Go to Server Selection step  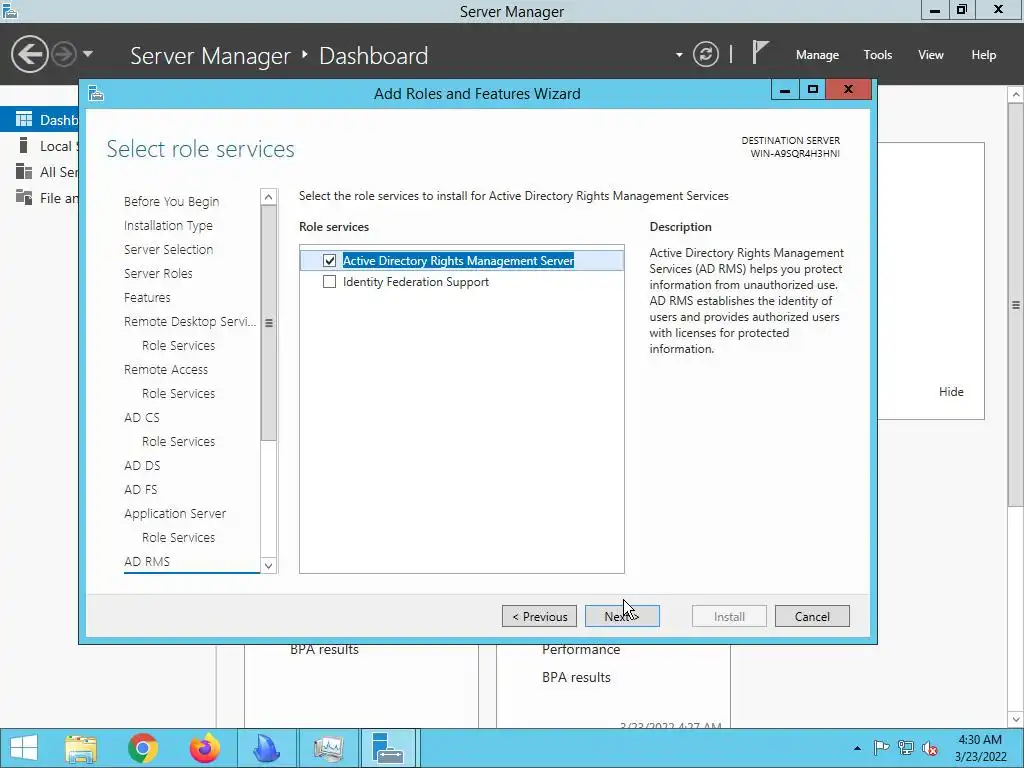click(x=168, y=249)
